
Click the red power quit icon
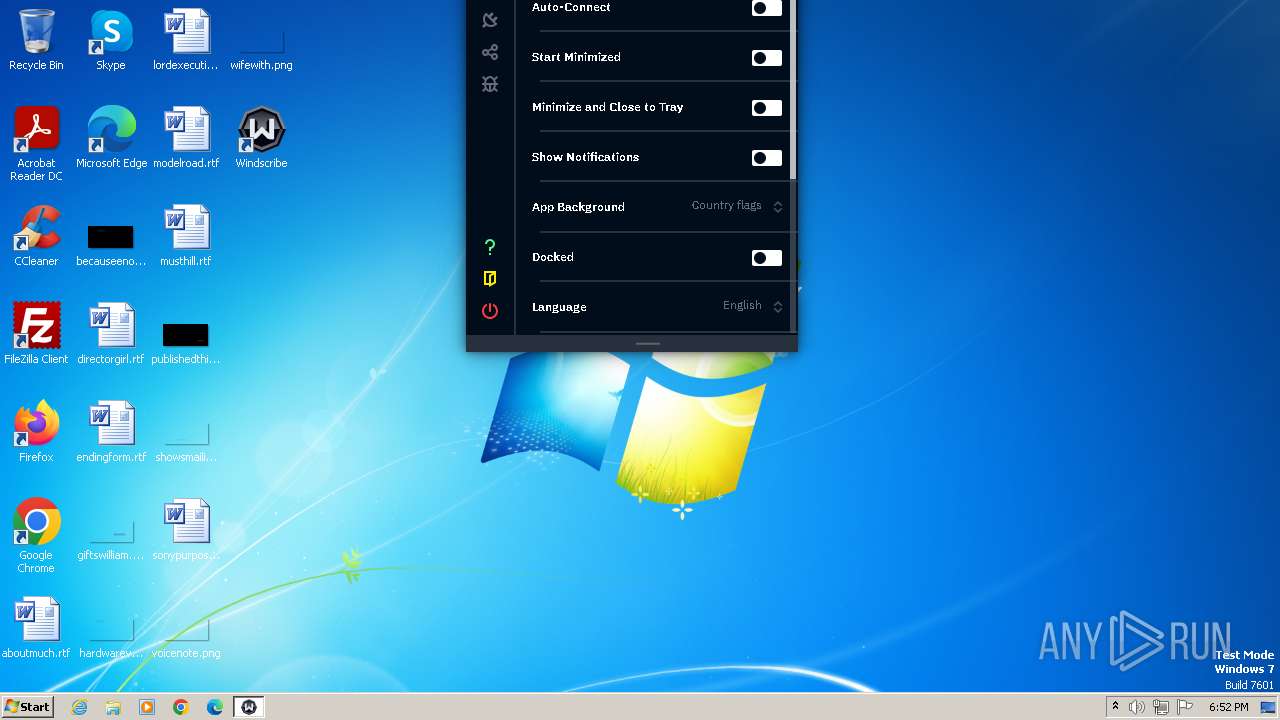click(x=490, y=311)
